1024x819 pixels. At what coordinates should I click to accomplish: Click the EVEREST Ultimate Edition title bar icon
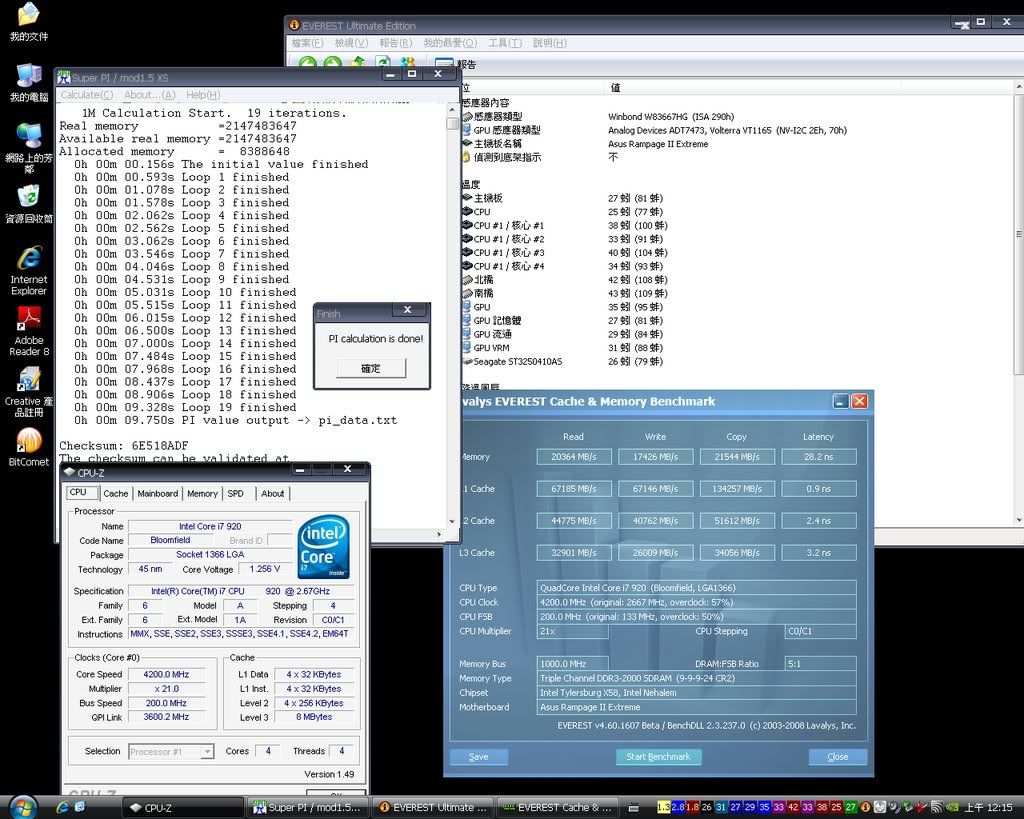pos(294,25)
